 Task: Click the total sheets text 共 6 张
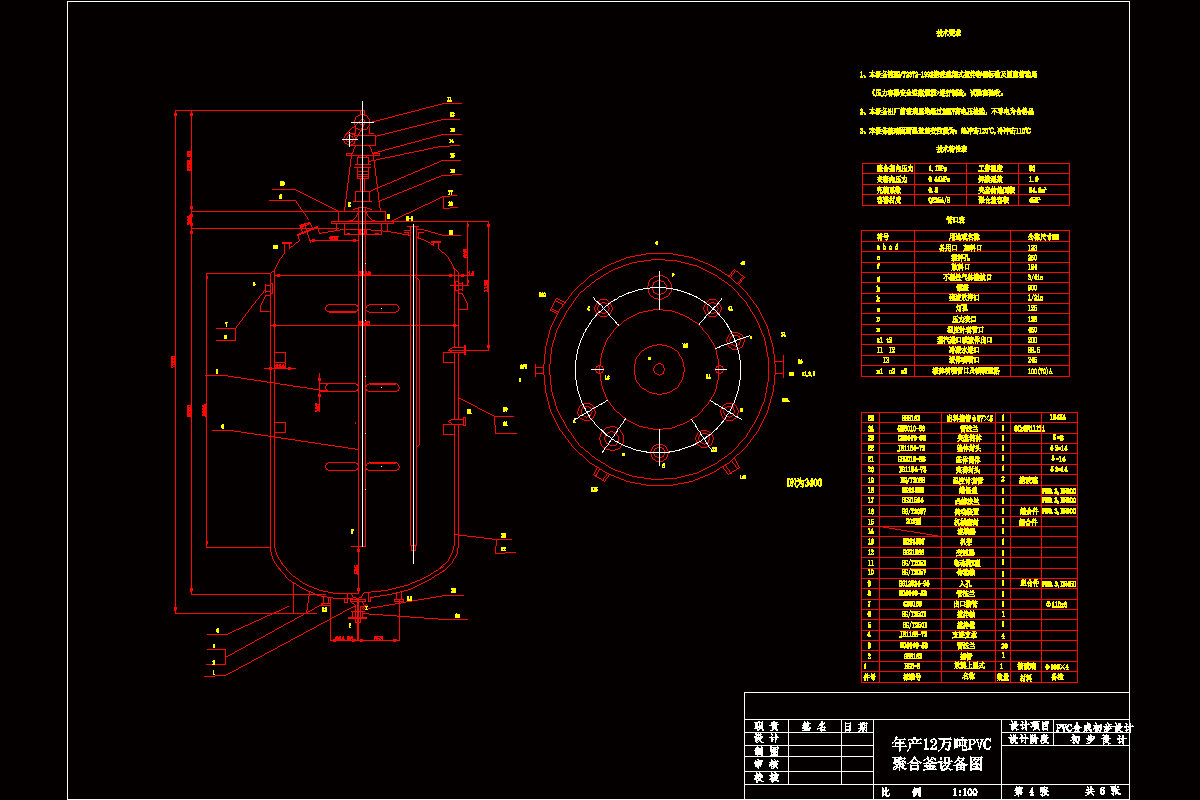[1104, 791]
